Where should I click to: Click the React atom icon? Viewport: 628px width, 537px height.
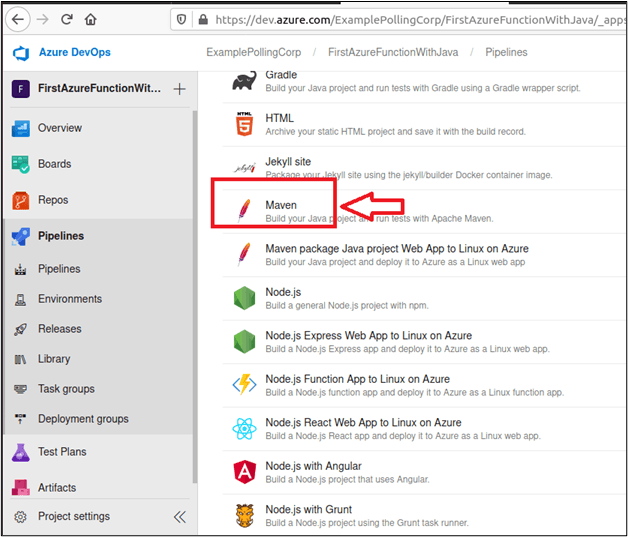click(x=244, y=428)
